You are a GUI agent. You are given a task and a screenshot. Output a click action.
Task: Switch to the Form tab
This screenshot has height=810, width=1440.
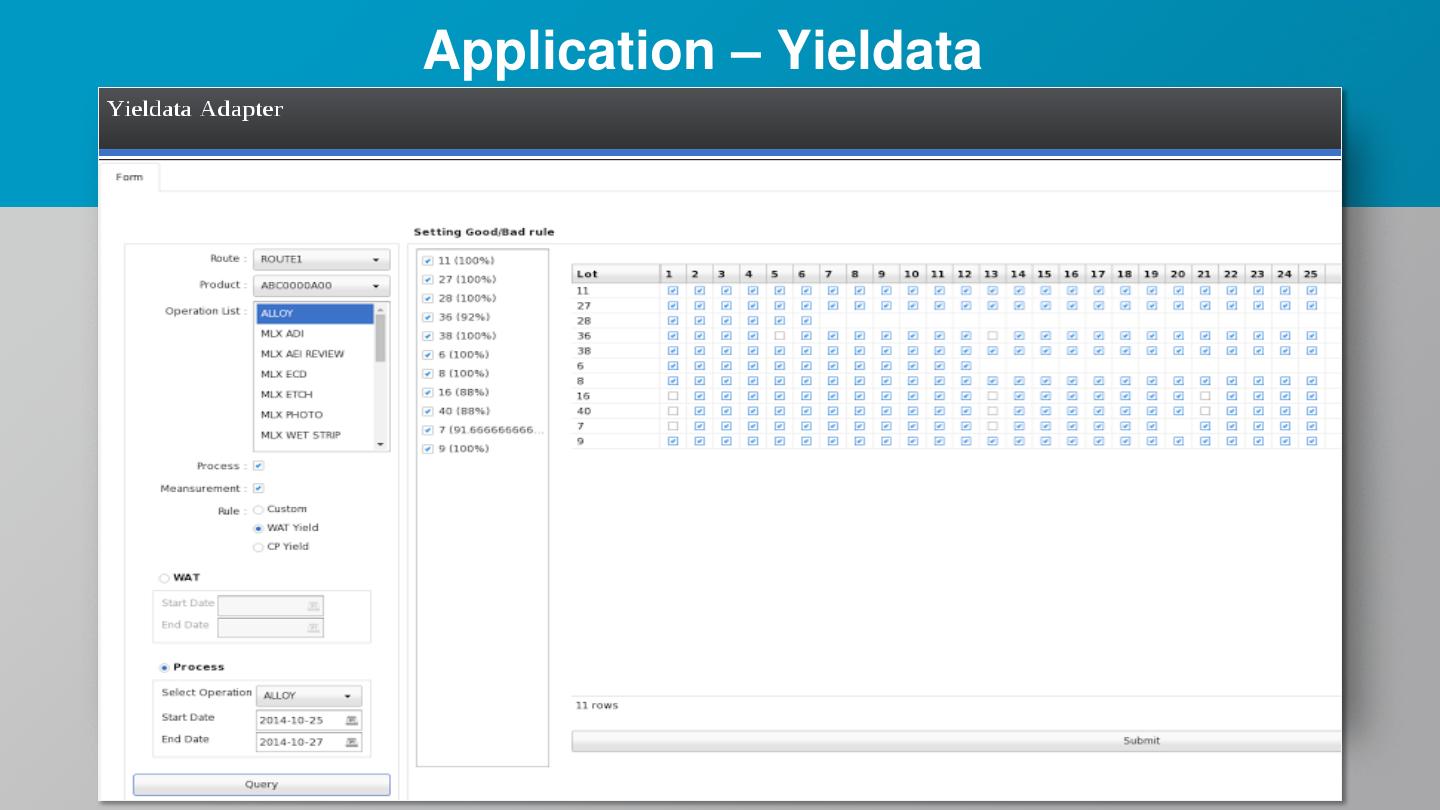coord(129,177)
